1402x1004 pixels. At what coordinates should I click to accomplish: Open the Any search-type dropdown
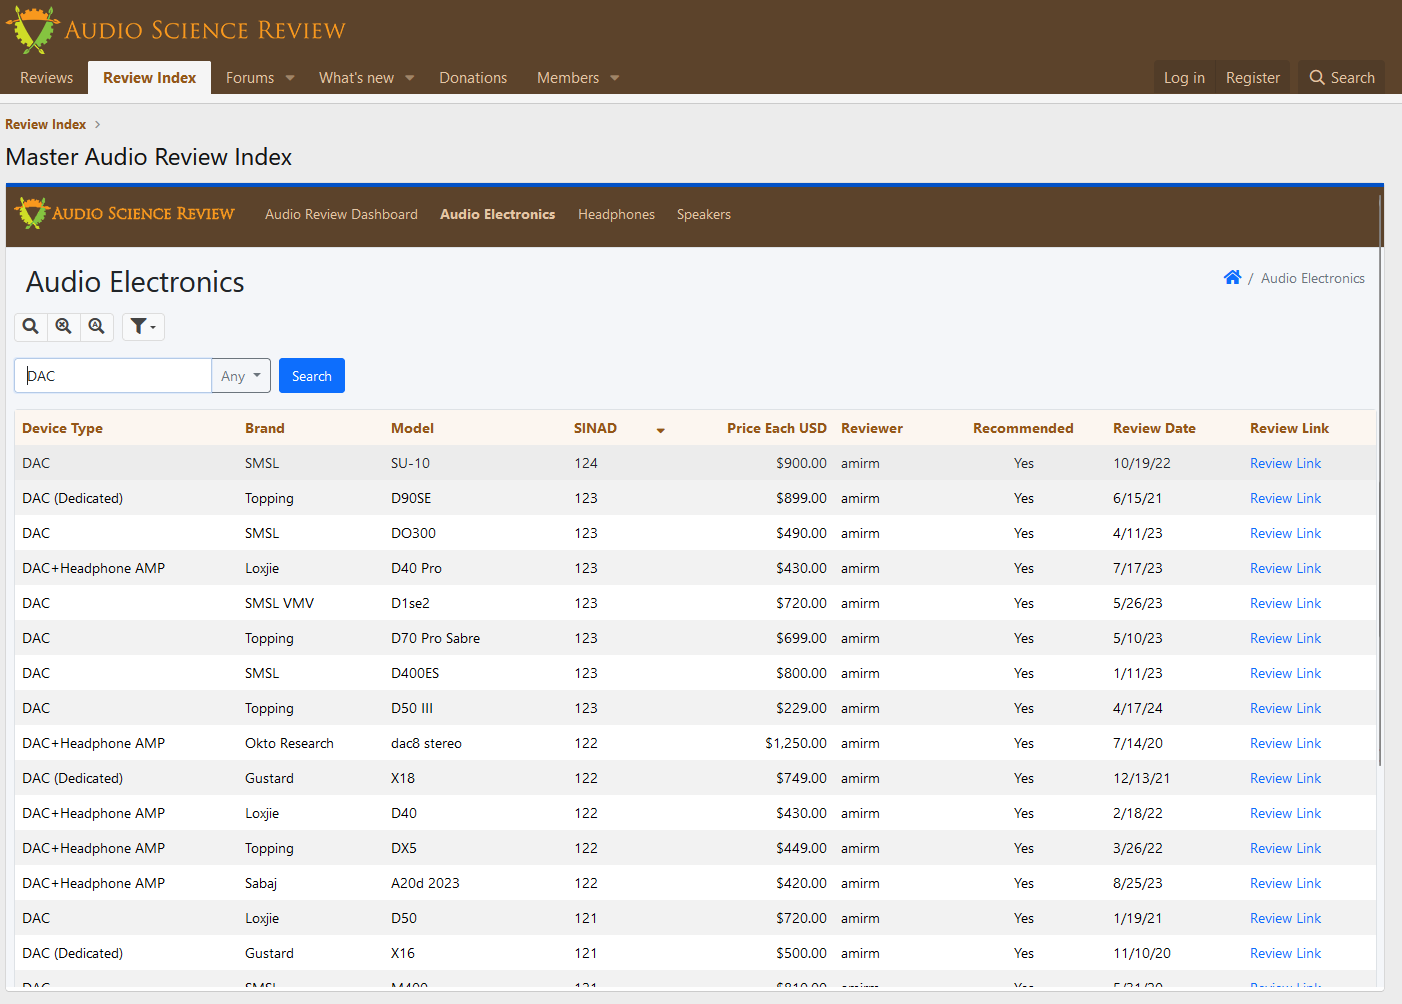[241, 376]
